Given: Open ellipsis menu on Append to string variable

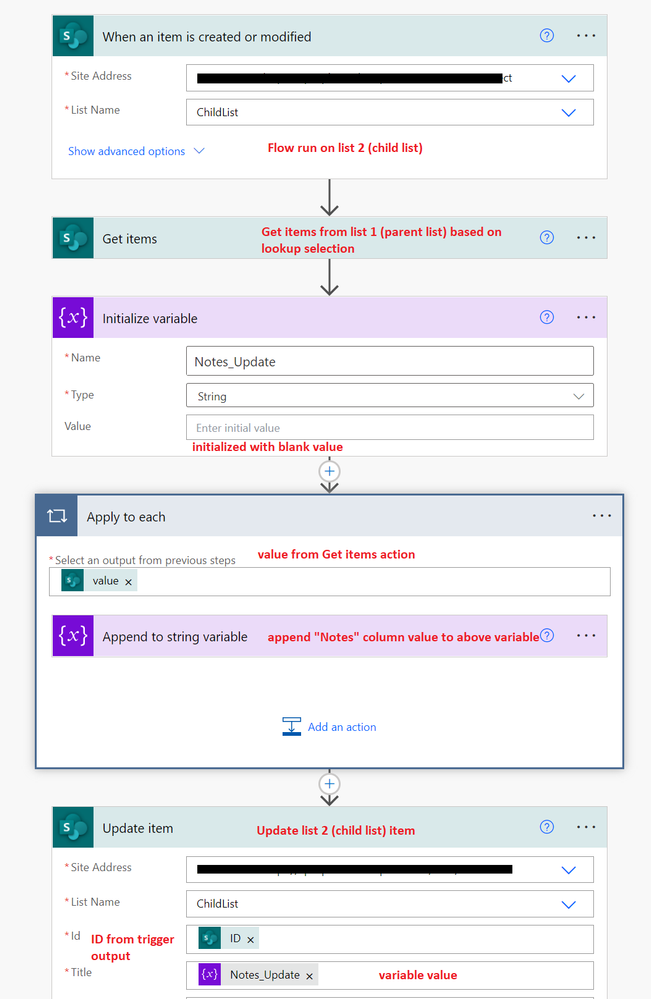Looking at the screenshot, I should point(586,636).
